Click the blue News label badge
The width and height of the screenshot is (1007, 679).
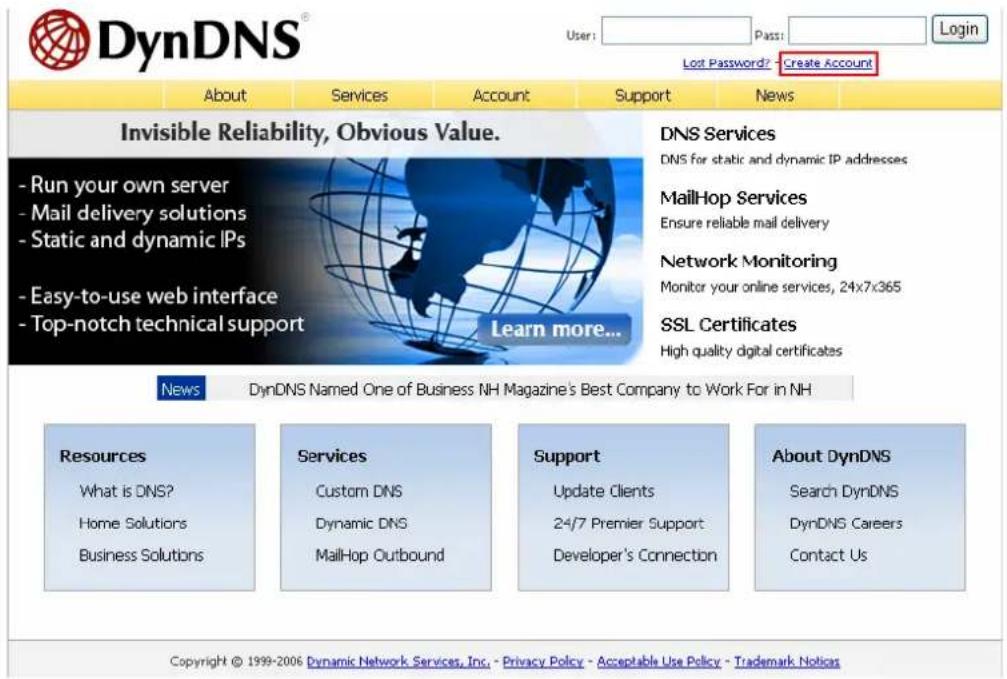pyautogui.click(x=181, y=389)
